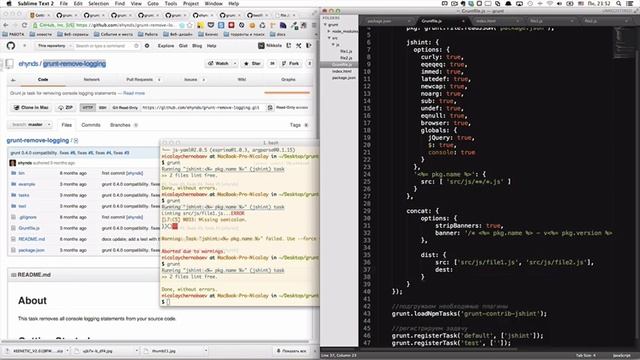Viewport: 640px width, 360px height.
Task: Close the Gruntfile.js tab in Sublime
Action: pyautogui.click(x=463, y=20)
